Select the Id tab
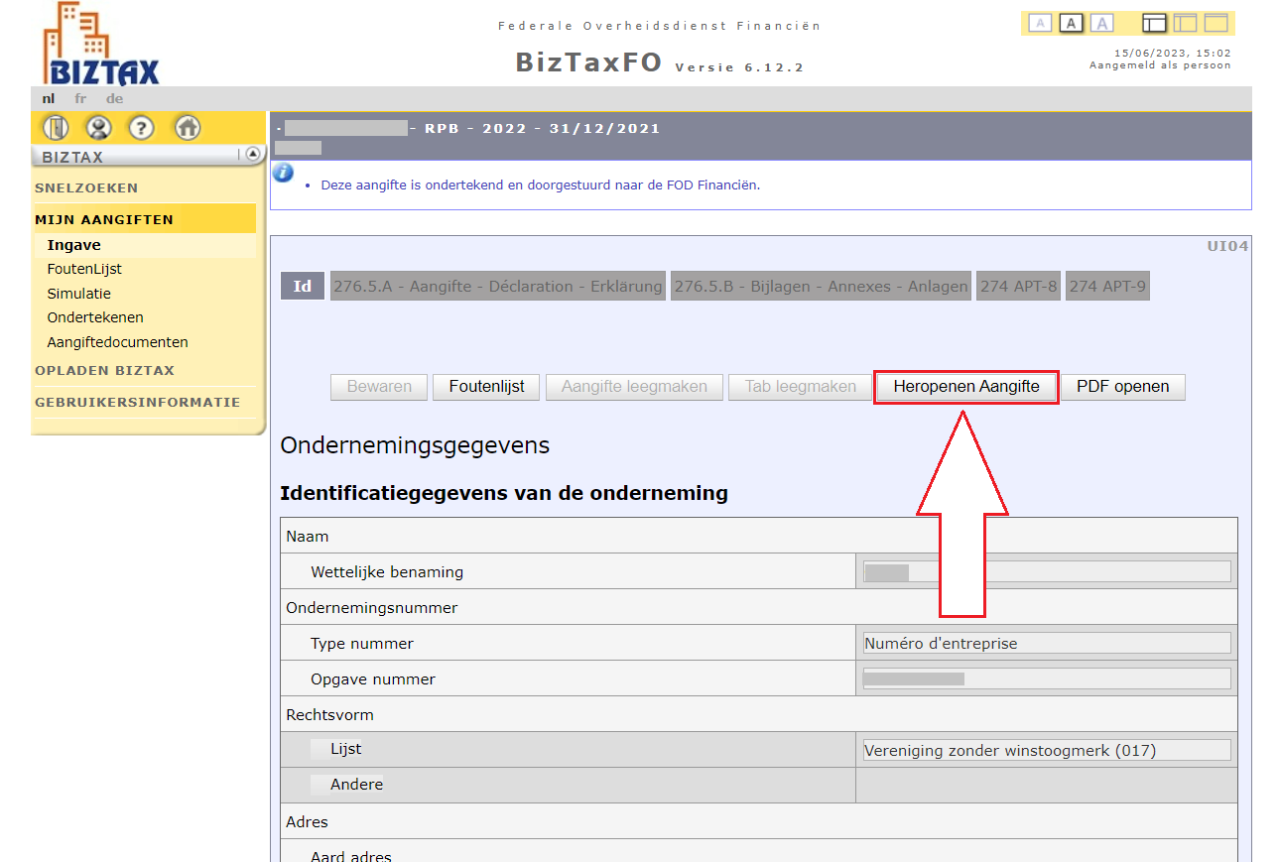Screen dimensions: 1280x862 [303, 286]
